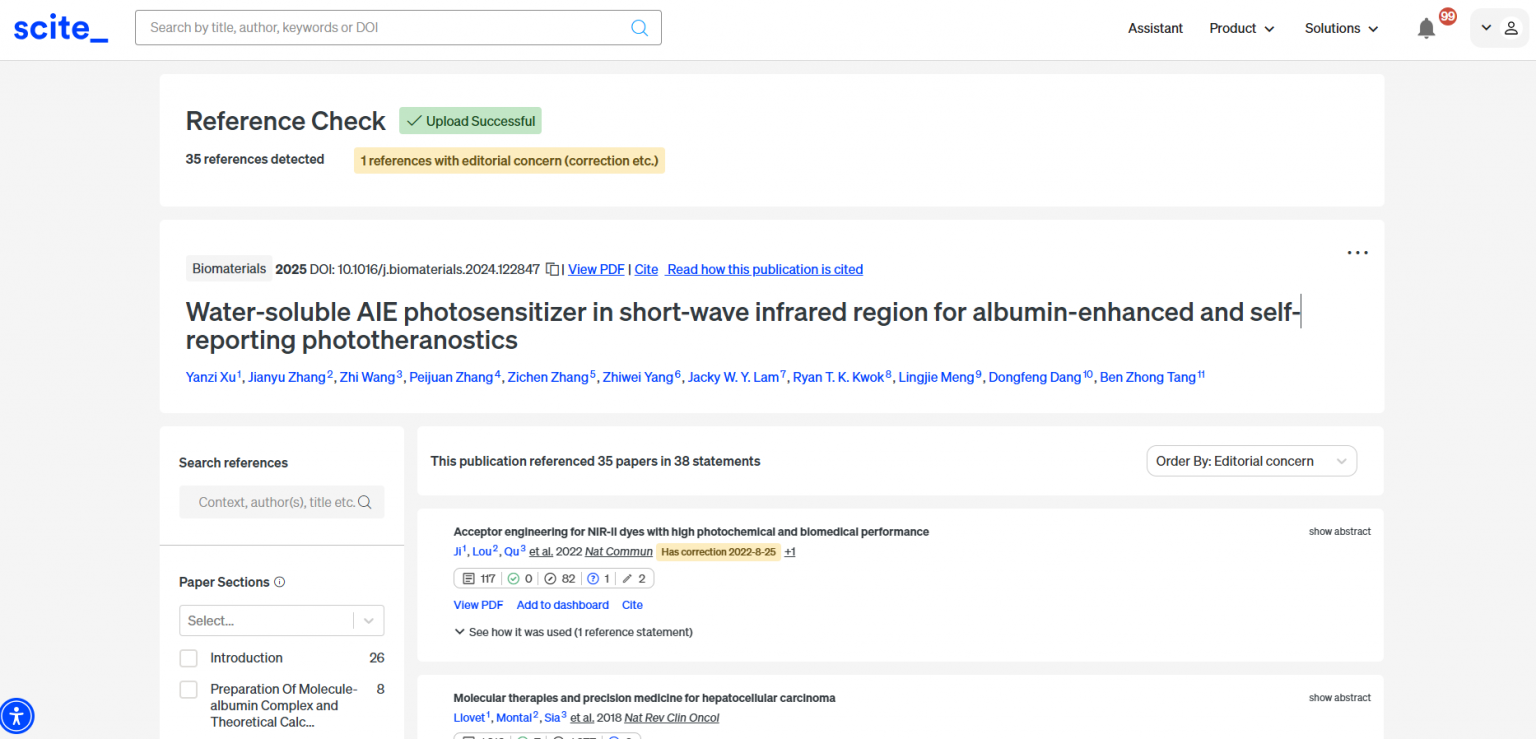Click Read how this publication is cited
Image resolution: width=1536 pixels, height=739 pixels.
[764, 269]
